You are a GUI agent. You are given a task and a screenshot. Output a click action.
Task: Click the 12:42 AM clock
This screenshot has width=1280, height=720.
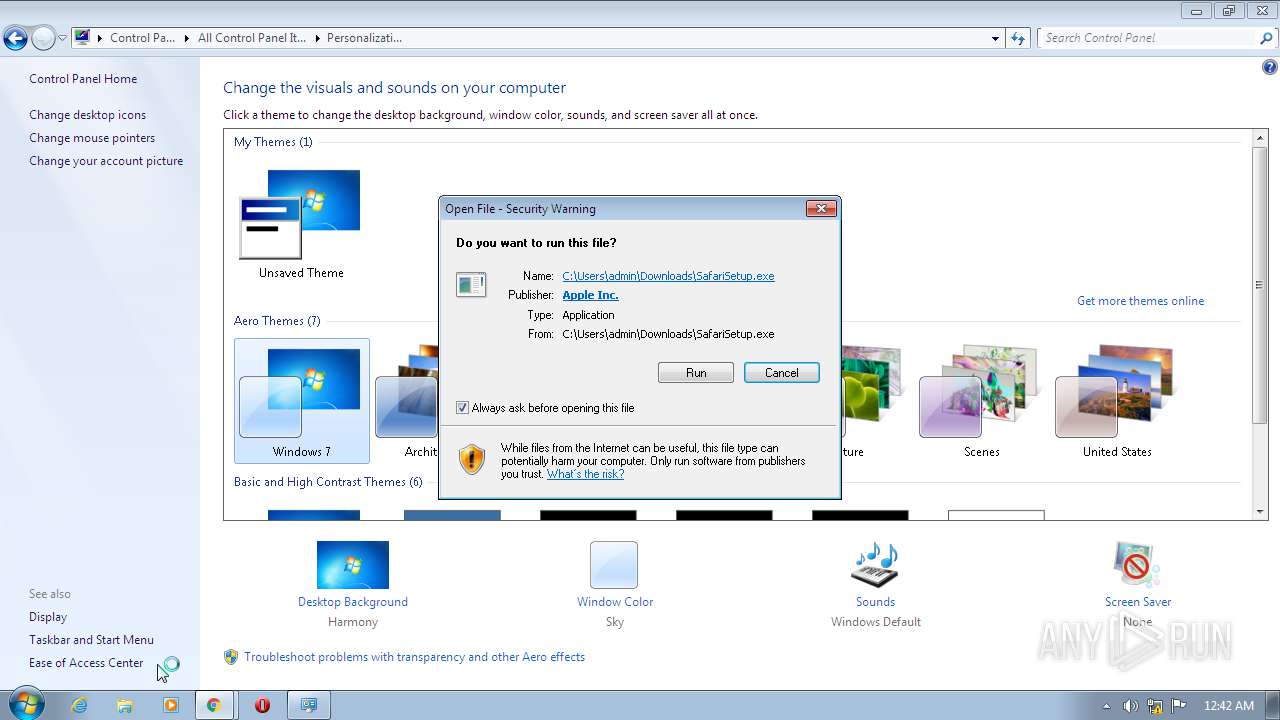click(1229, 706)
